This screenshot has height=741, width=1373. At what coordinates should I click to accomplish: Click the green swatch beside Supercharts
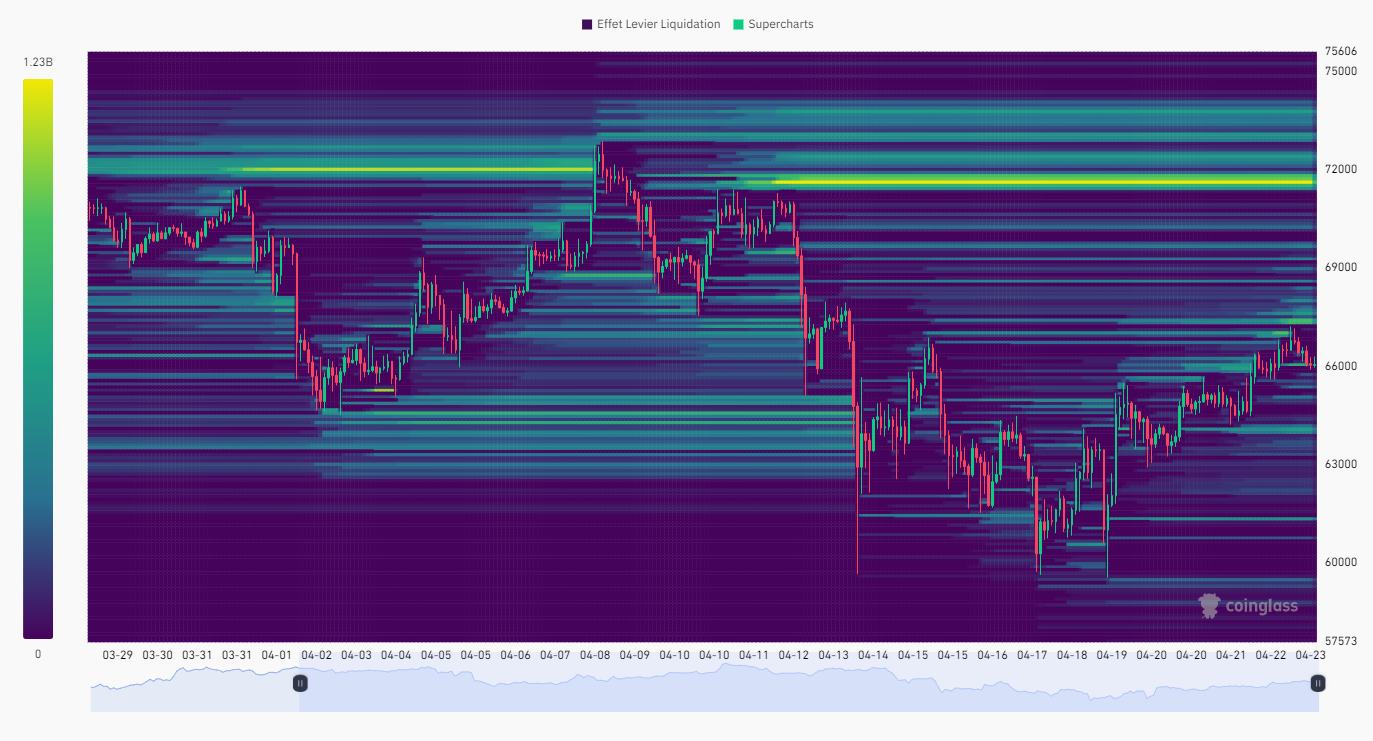738,24
